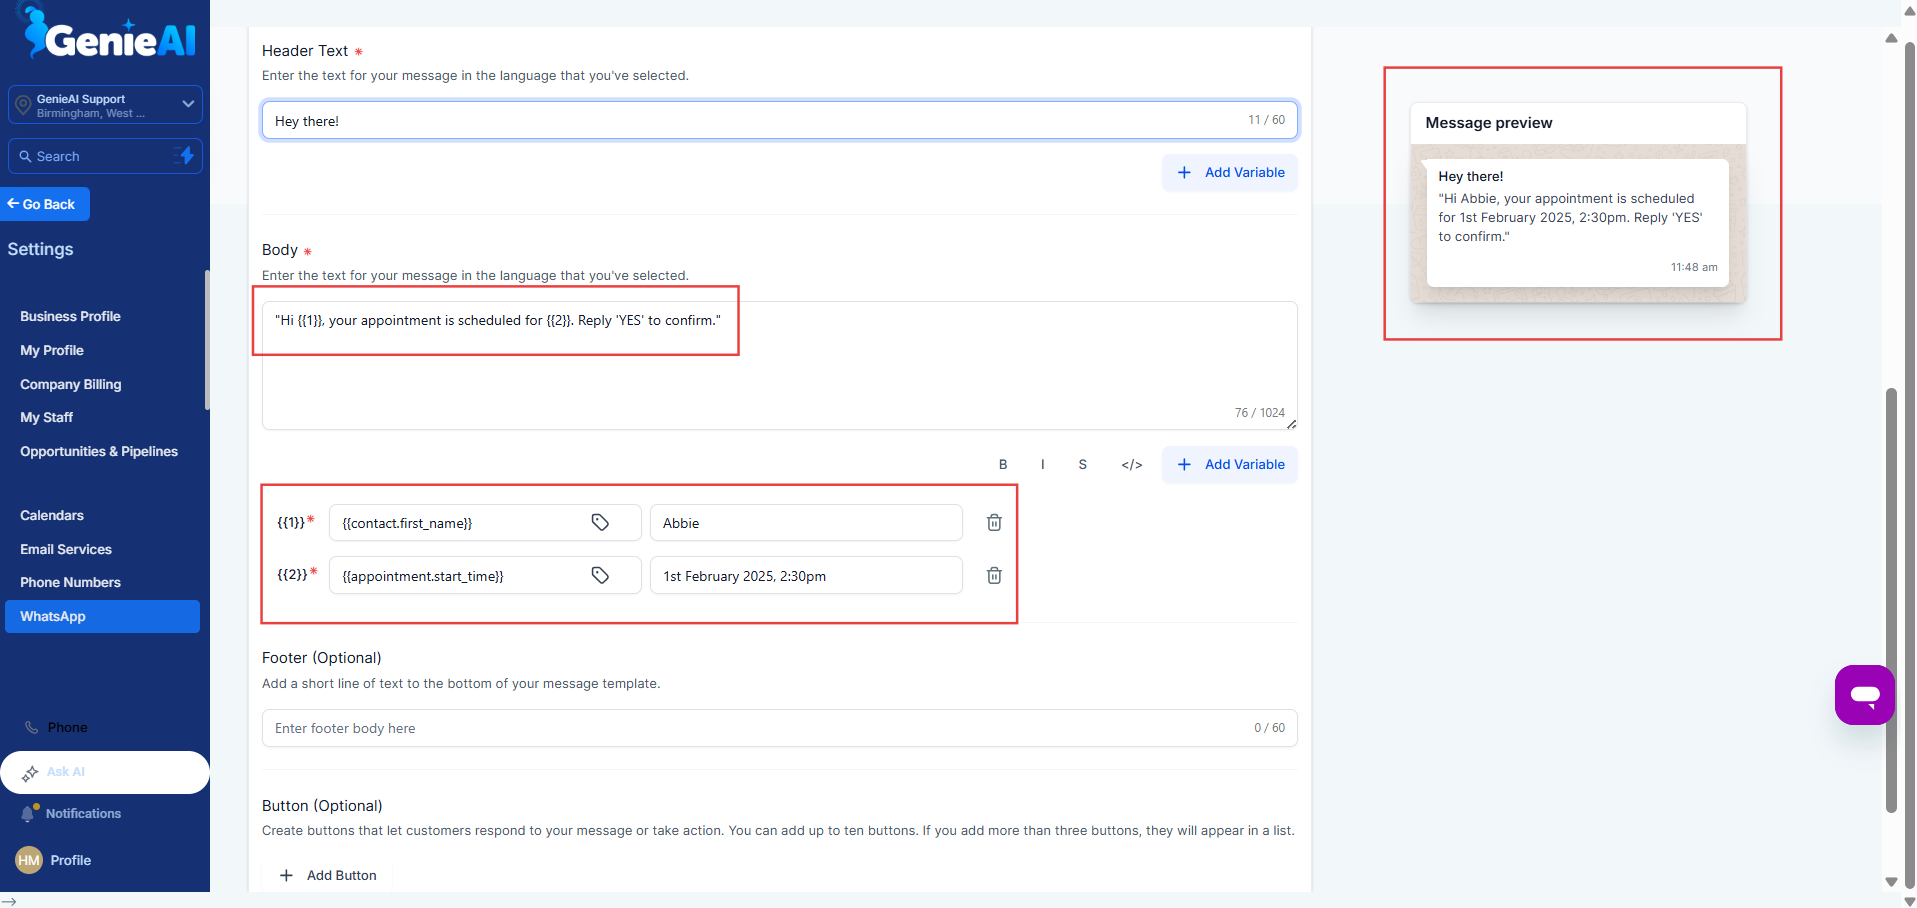
Task: Select the HM Profile avatar
Action: click(27, 860)
